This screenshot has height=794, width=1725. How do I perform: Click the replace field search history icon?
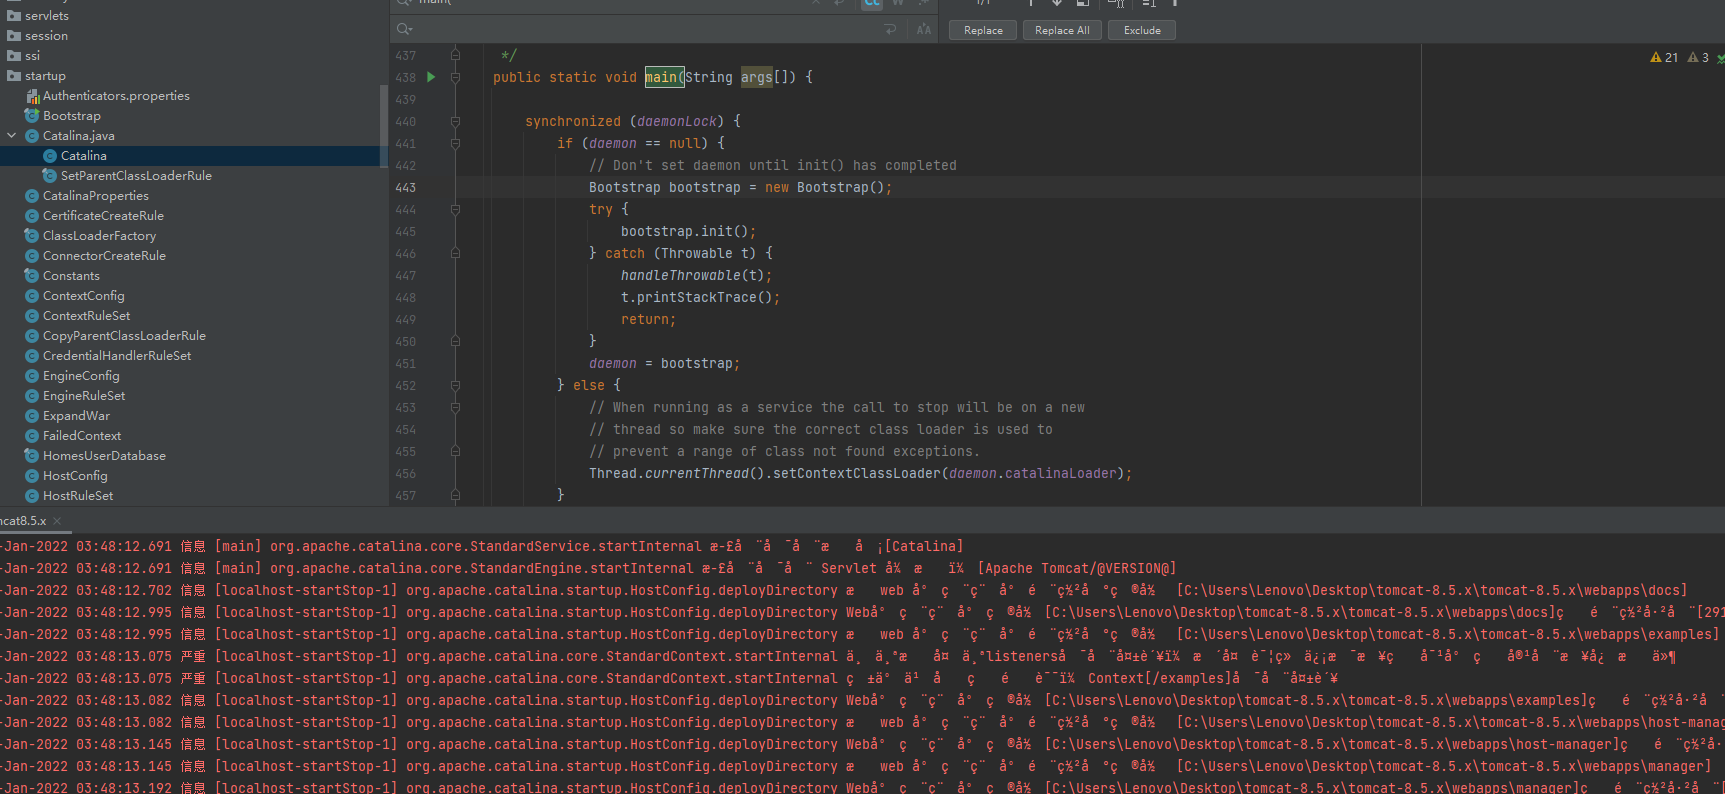[405, 30]
